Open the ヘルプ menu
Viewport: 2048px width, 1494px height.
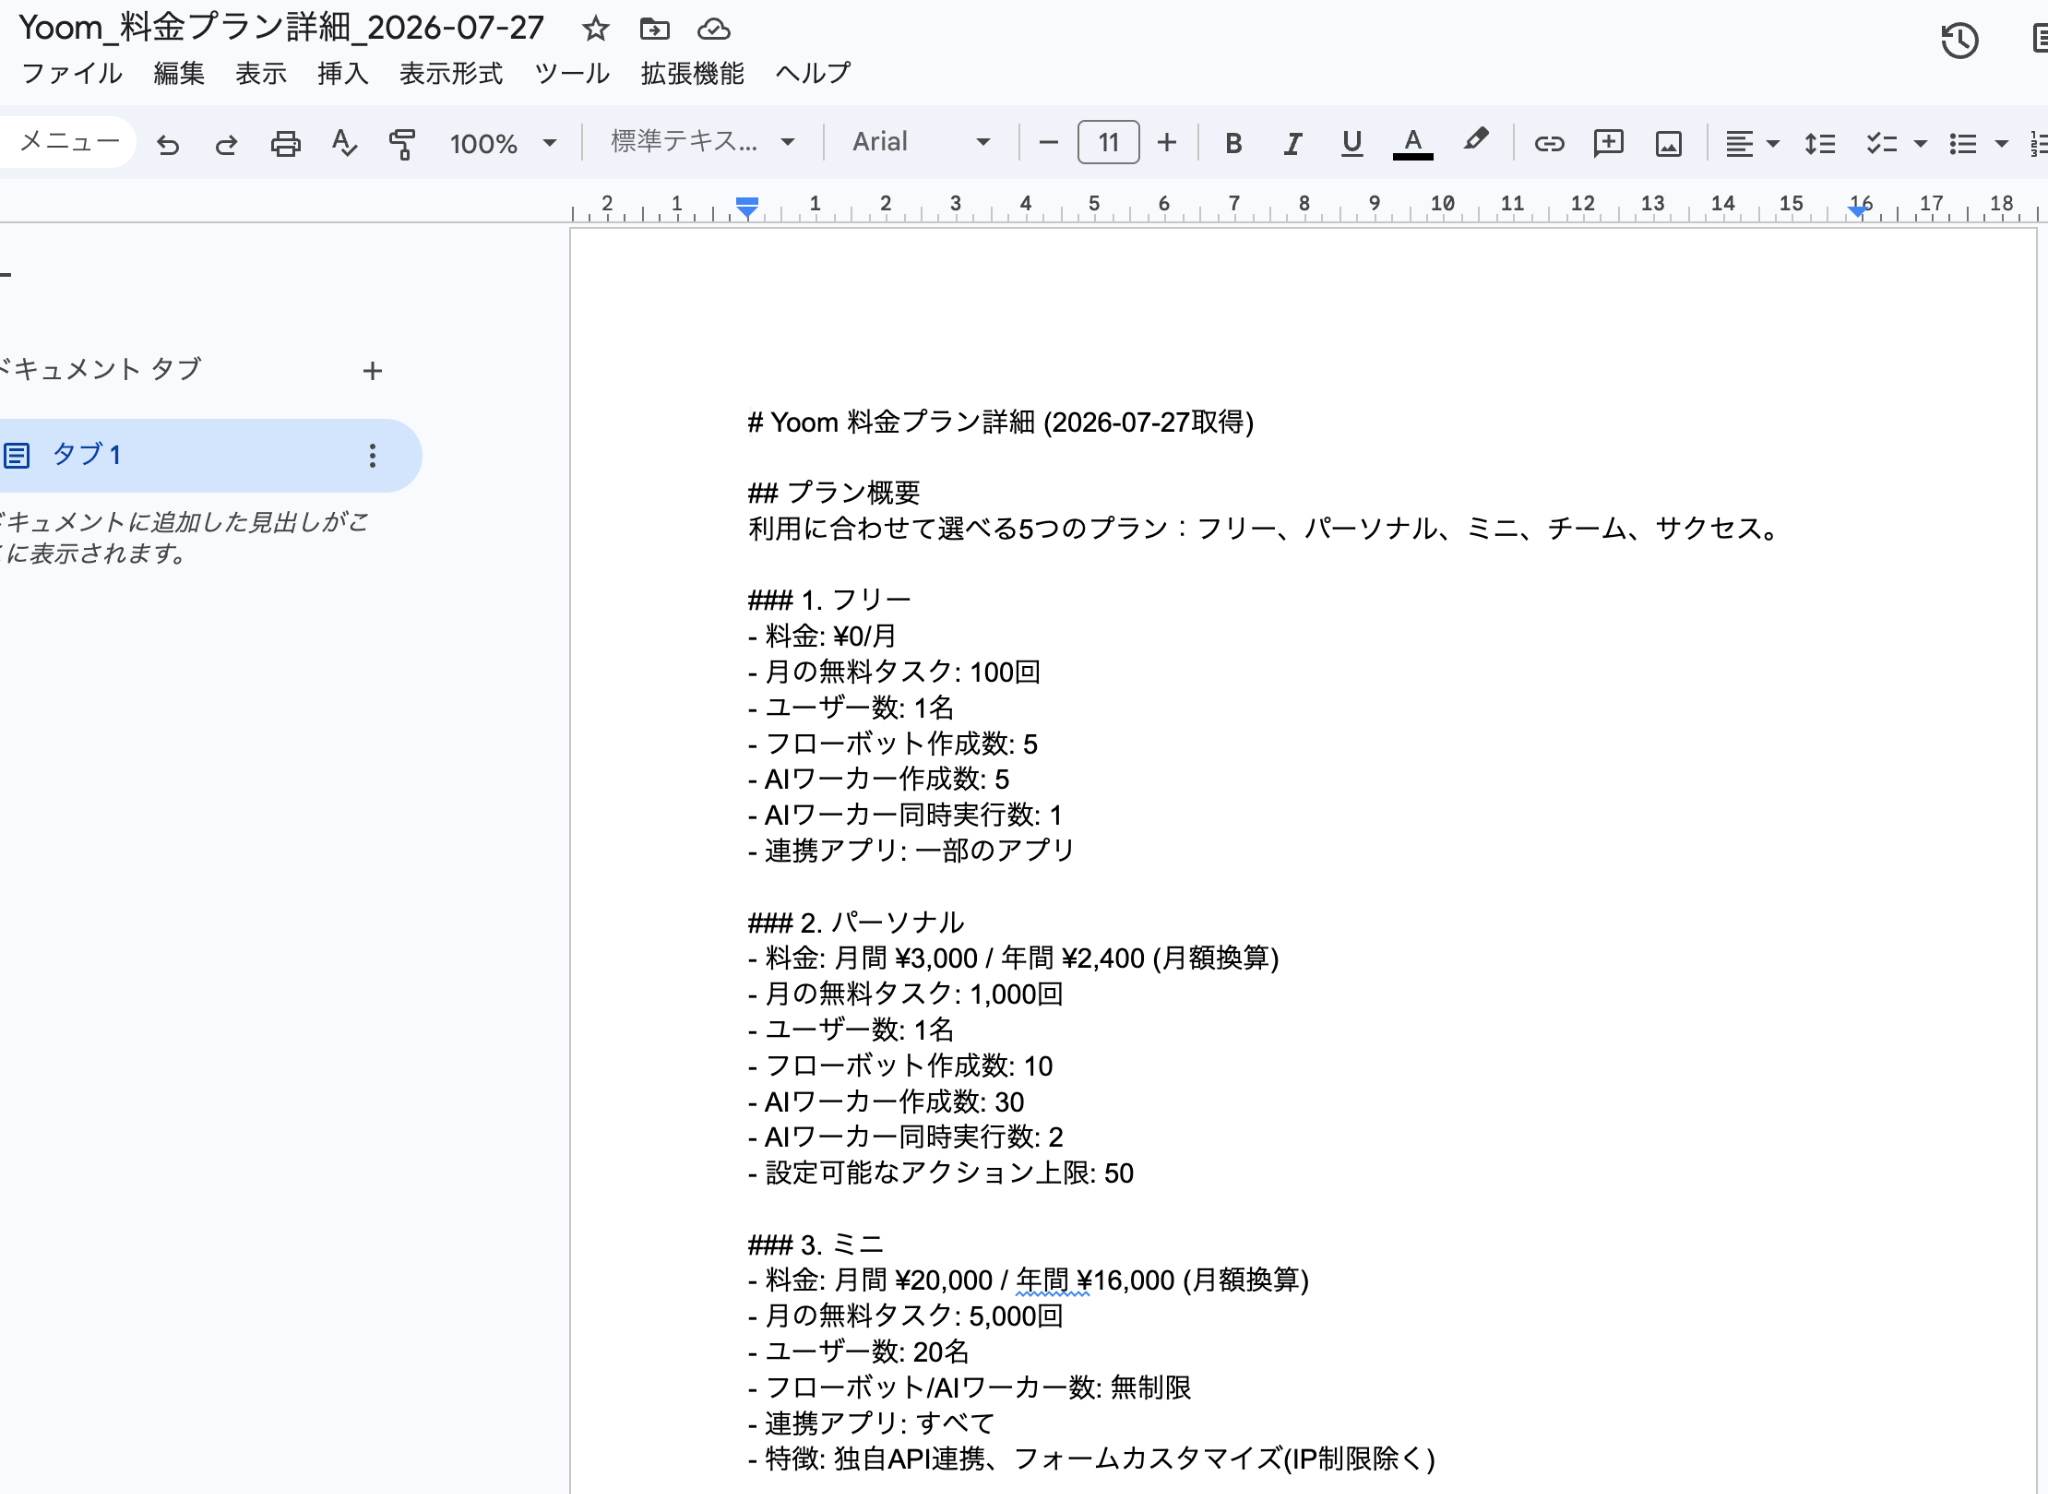813,73
